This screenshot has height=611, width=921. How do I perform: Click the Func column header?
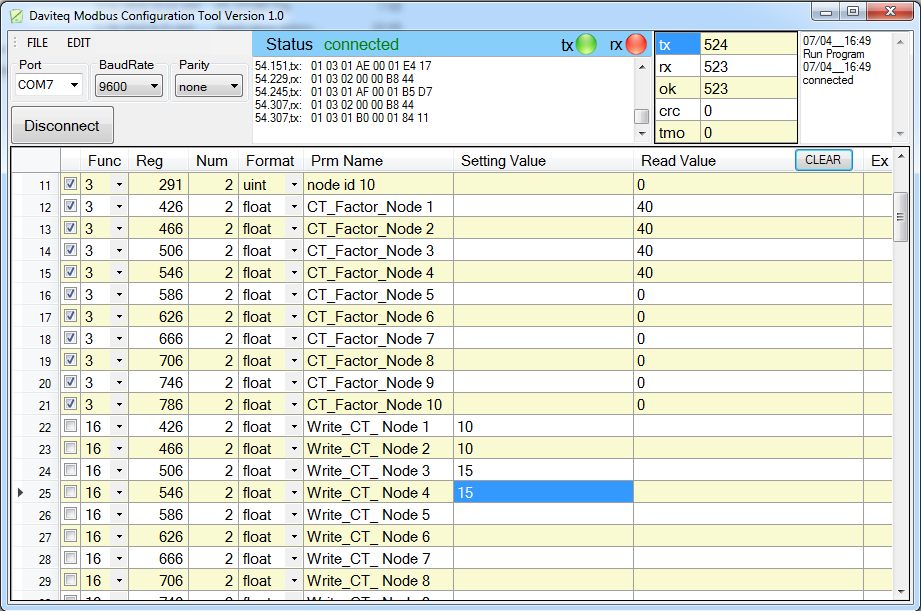pos(105,160)
